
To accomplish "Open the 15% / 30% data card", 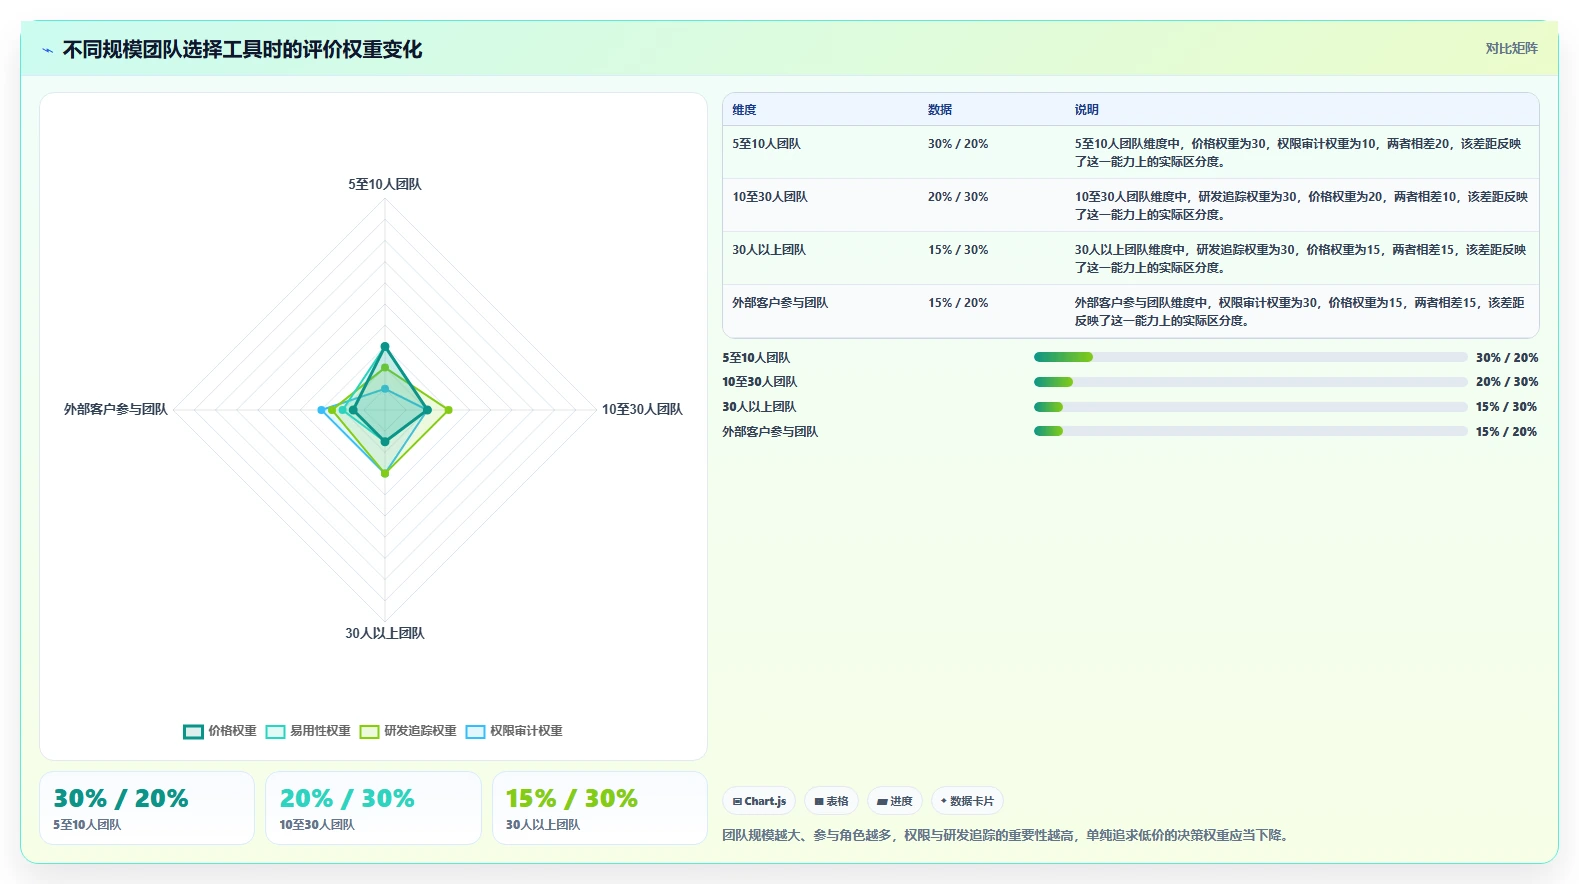I will point(600,808).
